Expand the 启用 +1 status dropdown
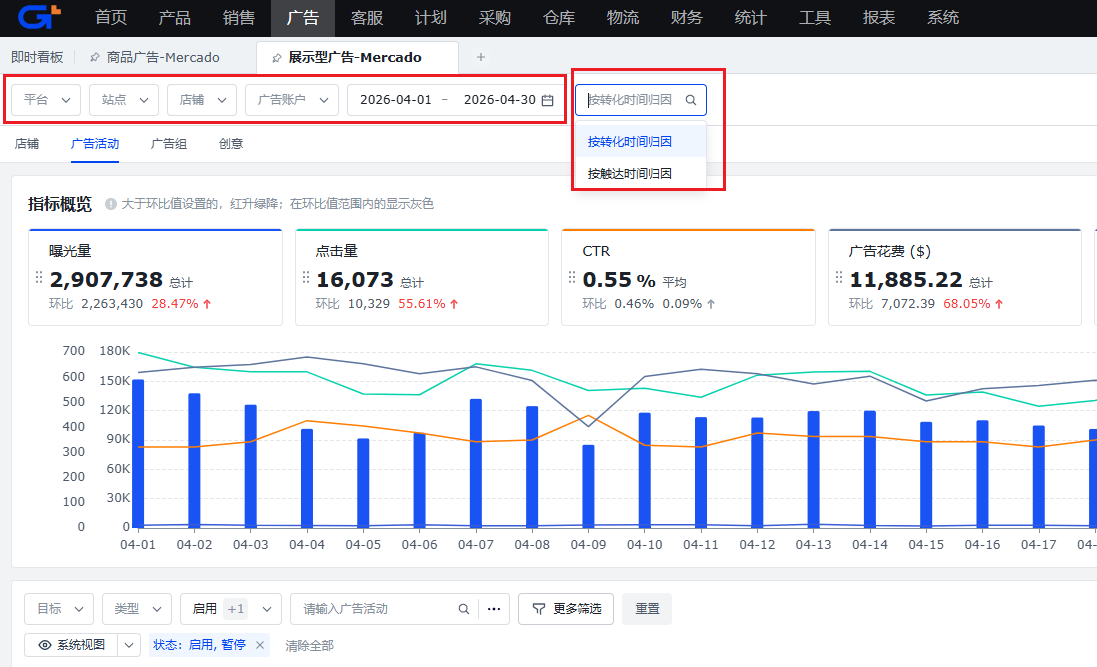1097x667 pixels. [x=231, y=609]
